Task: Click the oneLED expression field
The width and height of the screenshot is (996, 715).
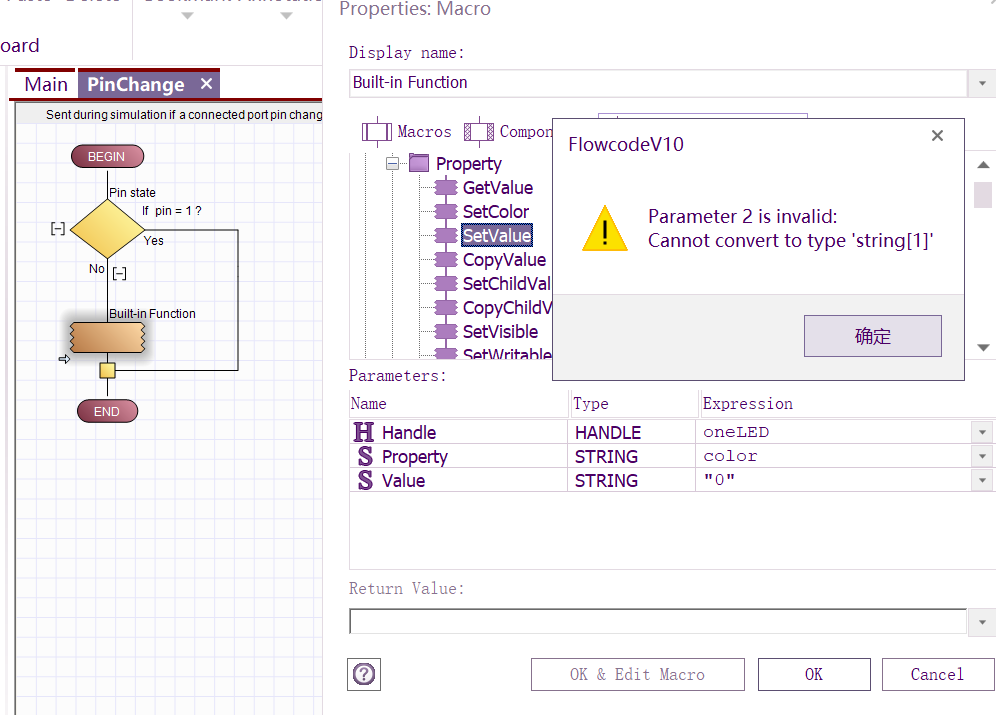Action: click(833, 432)
